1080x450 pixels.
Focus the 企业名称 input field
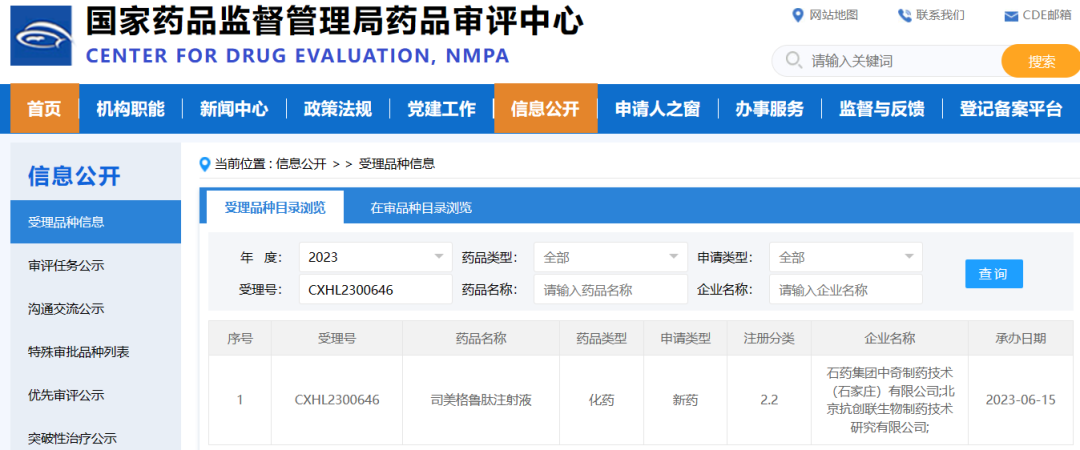pyautogui.click(x=846, y=289)
